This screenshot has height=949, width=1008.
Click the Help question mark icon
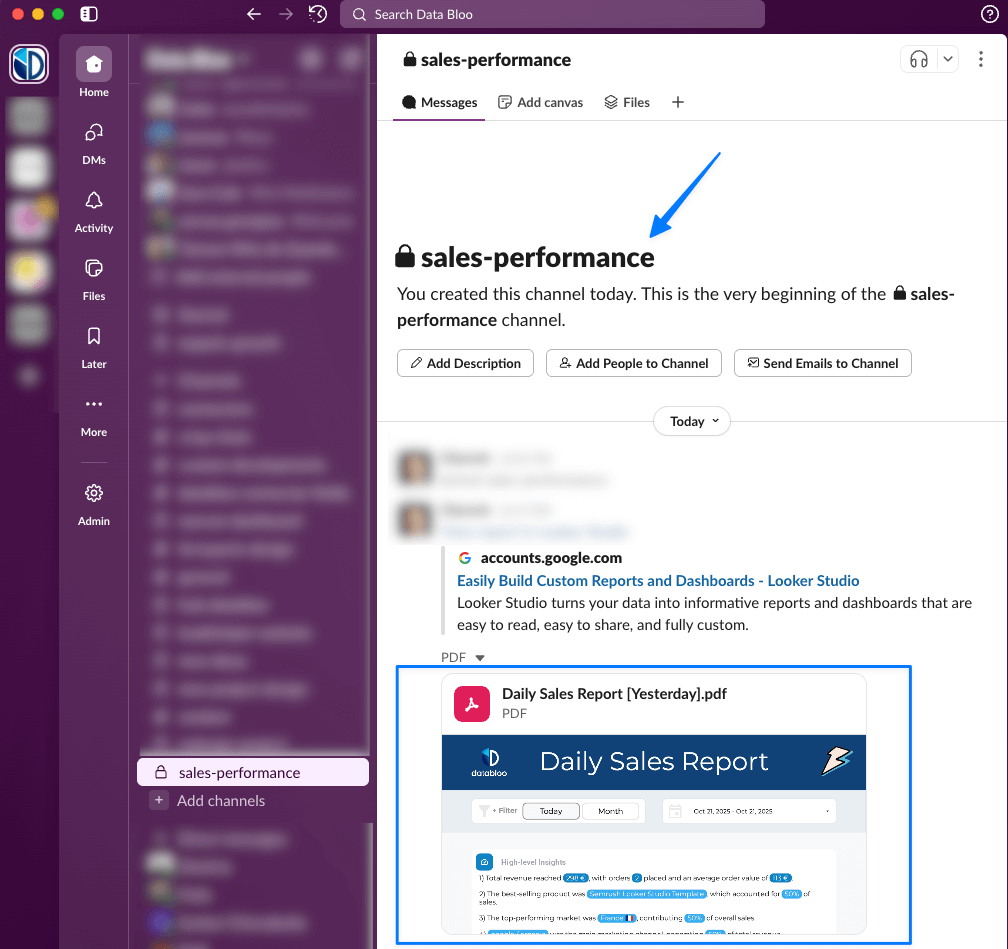[x=989, y=14]
